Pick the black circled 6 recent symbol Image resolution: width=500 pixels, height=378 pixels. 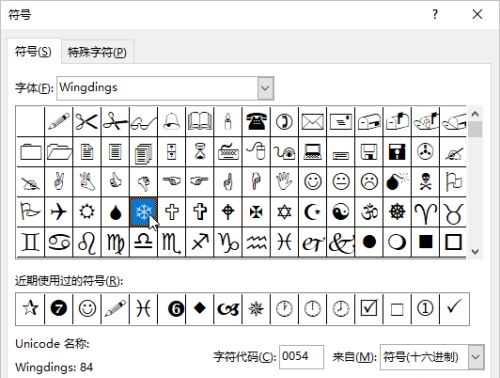pyautogui.click(x=176, y=308)
